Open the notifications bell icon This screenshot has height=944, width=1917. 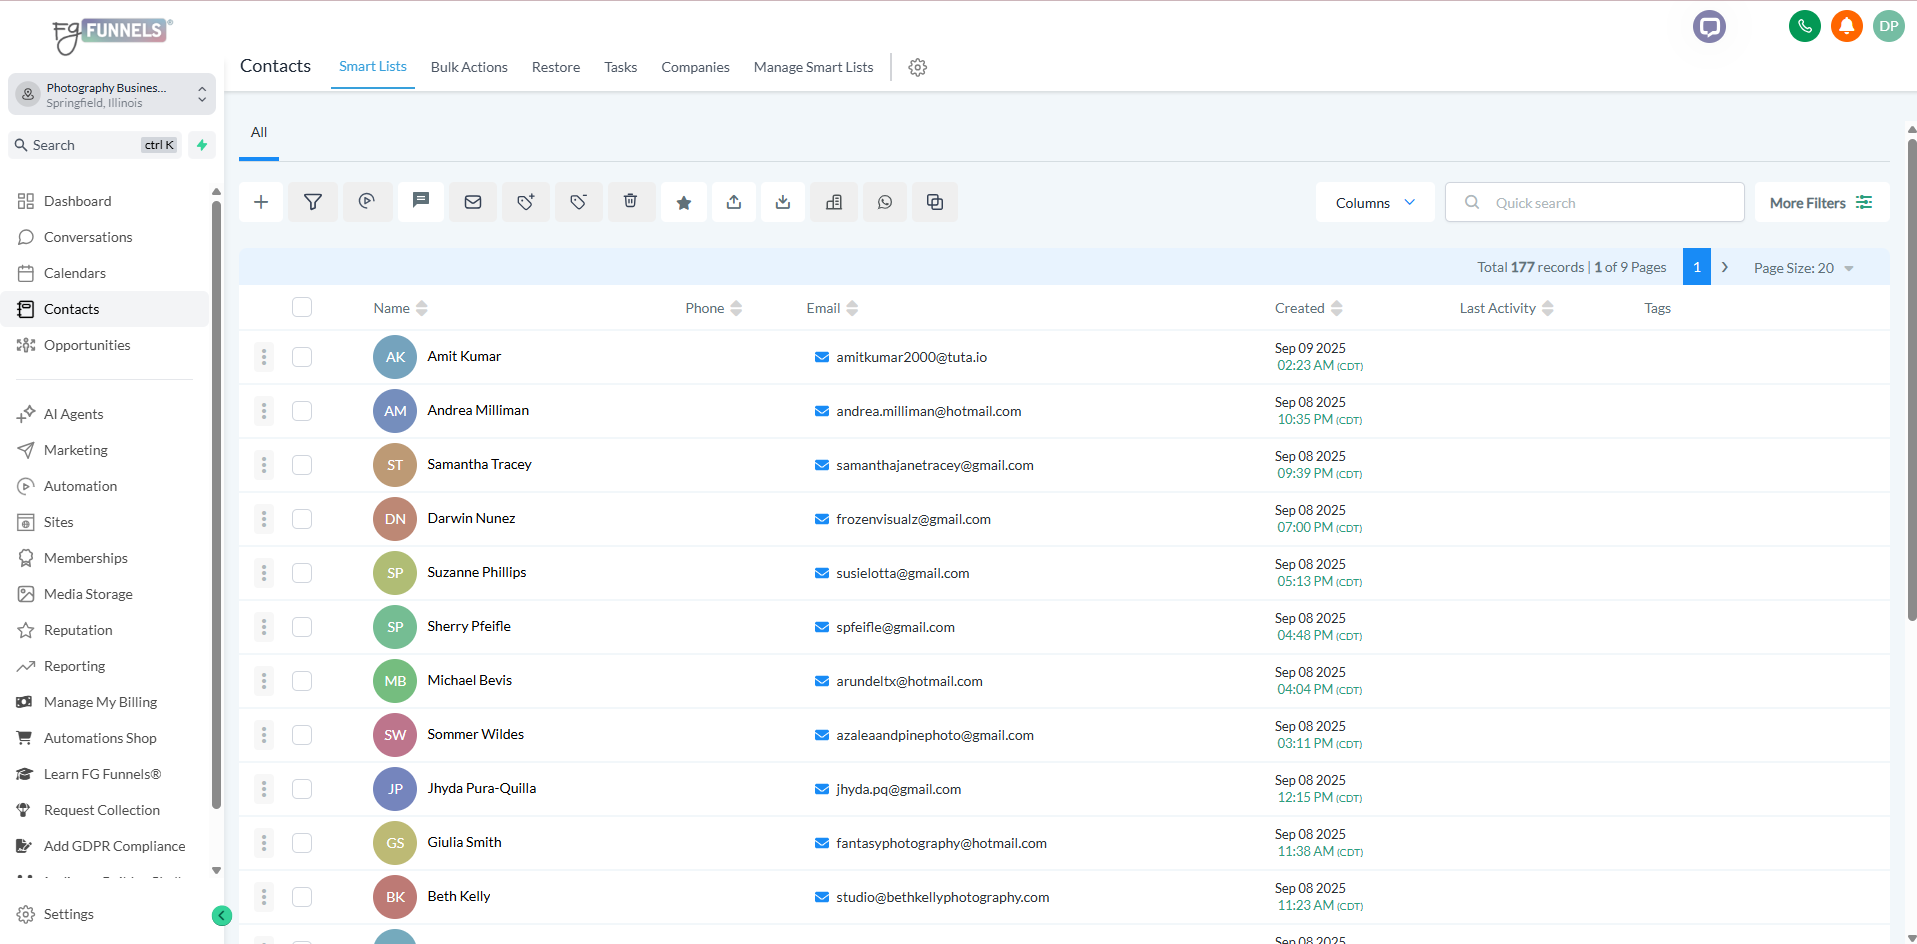[x=1846, y=26]
